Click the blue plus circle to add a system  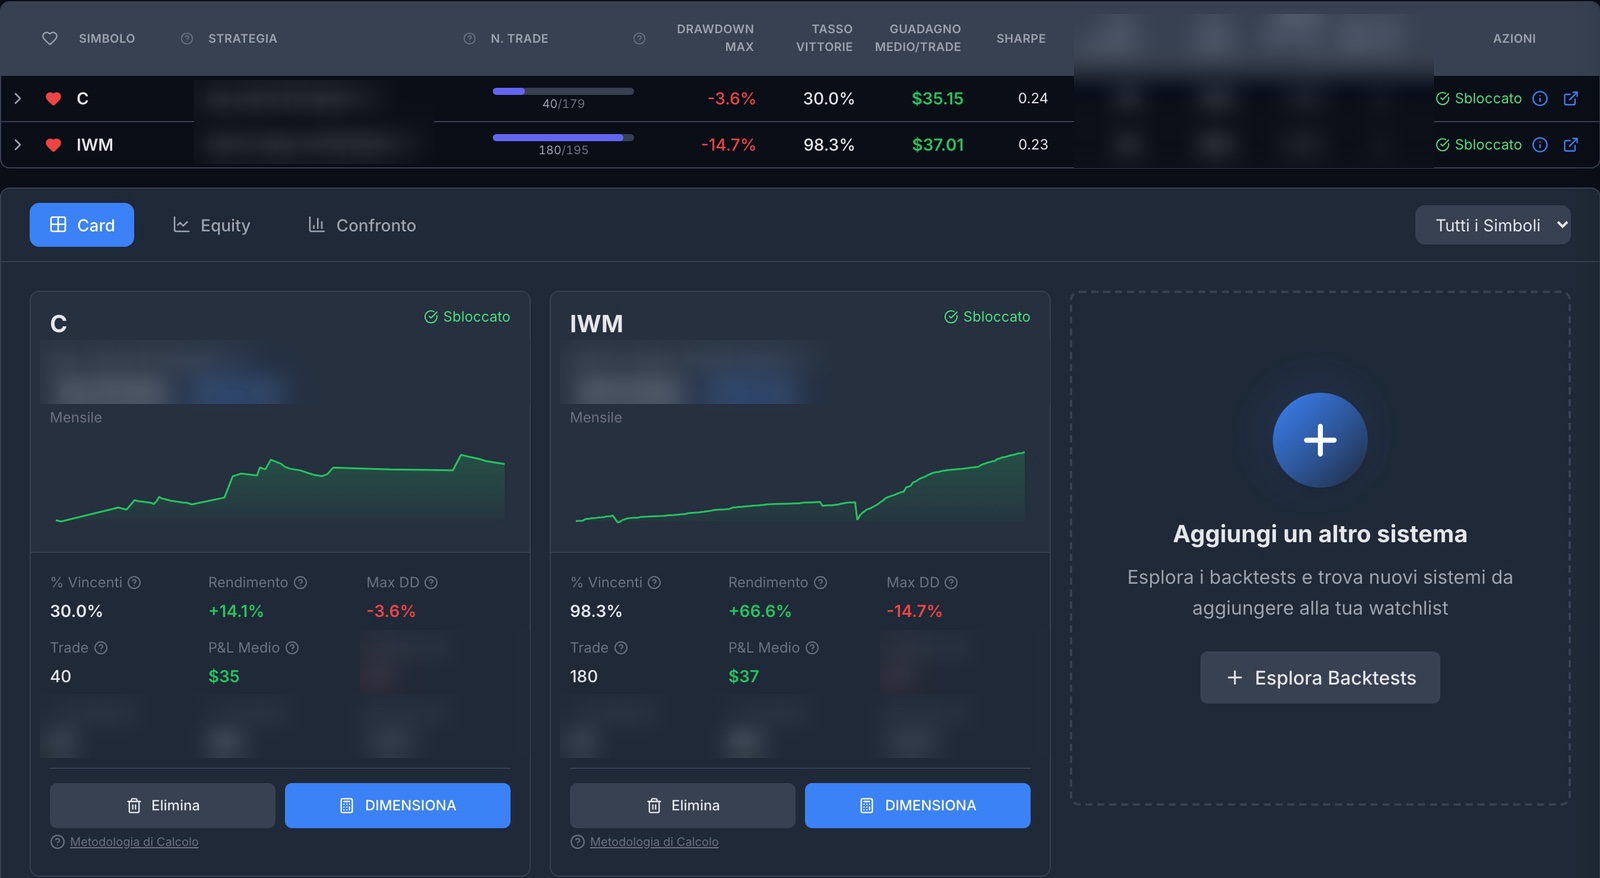pos(1320,440)
